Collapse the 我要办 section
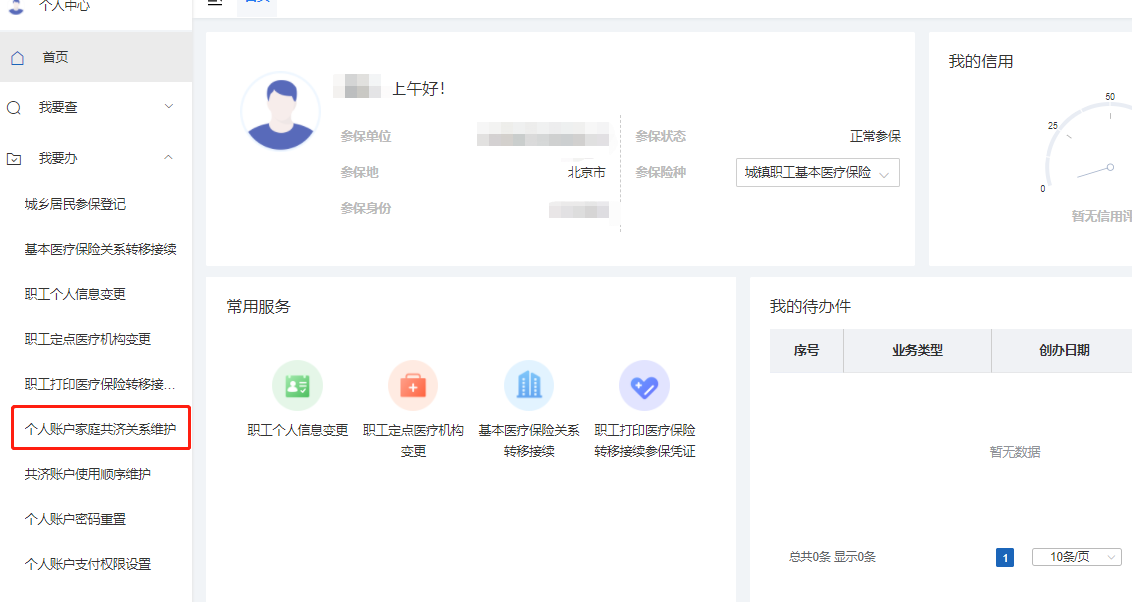Image resolution: width=1132 pixels, height=602 pixels. pyautogui.click(x=168, y=157)
